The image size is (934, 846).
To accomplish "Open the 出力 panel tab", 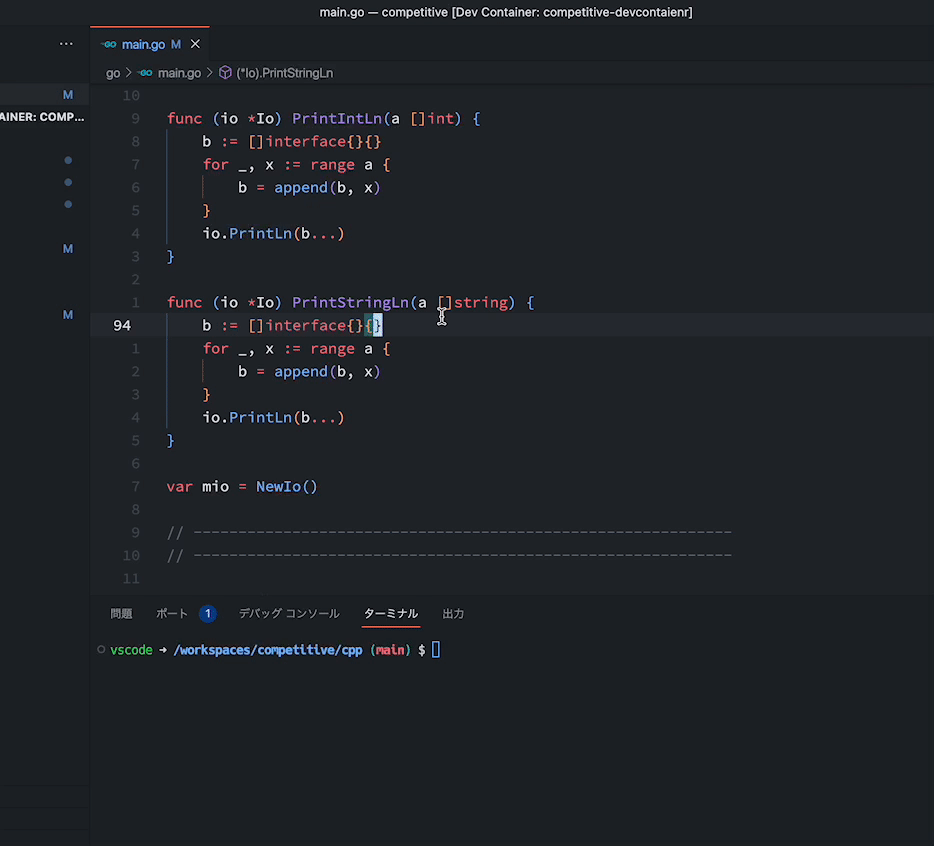I will pyautogui.click(x=452, y=613).
